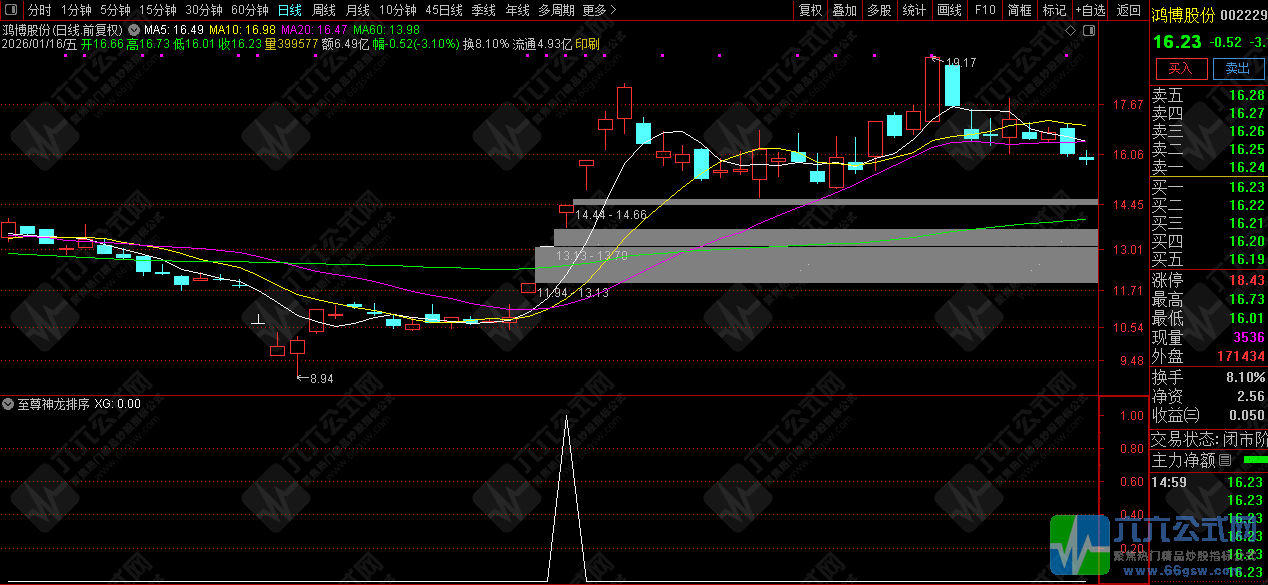
Task: Toggle 叠加 overlay mode
Action: pos(844,10)
